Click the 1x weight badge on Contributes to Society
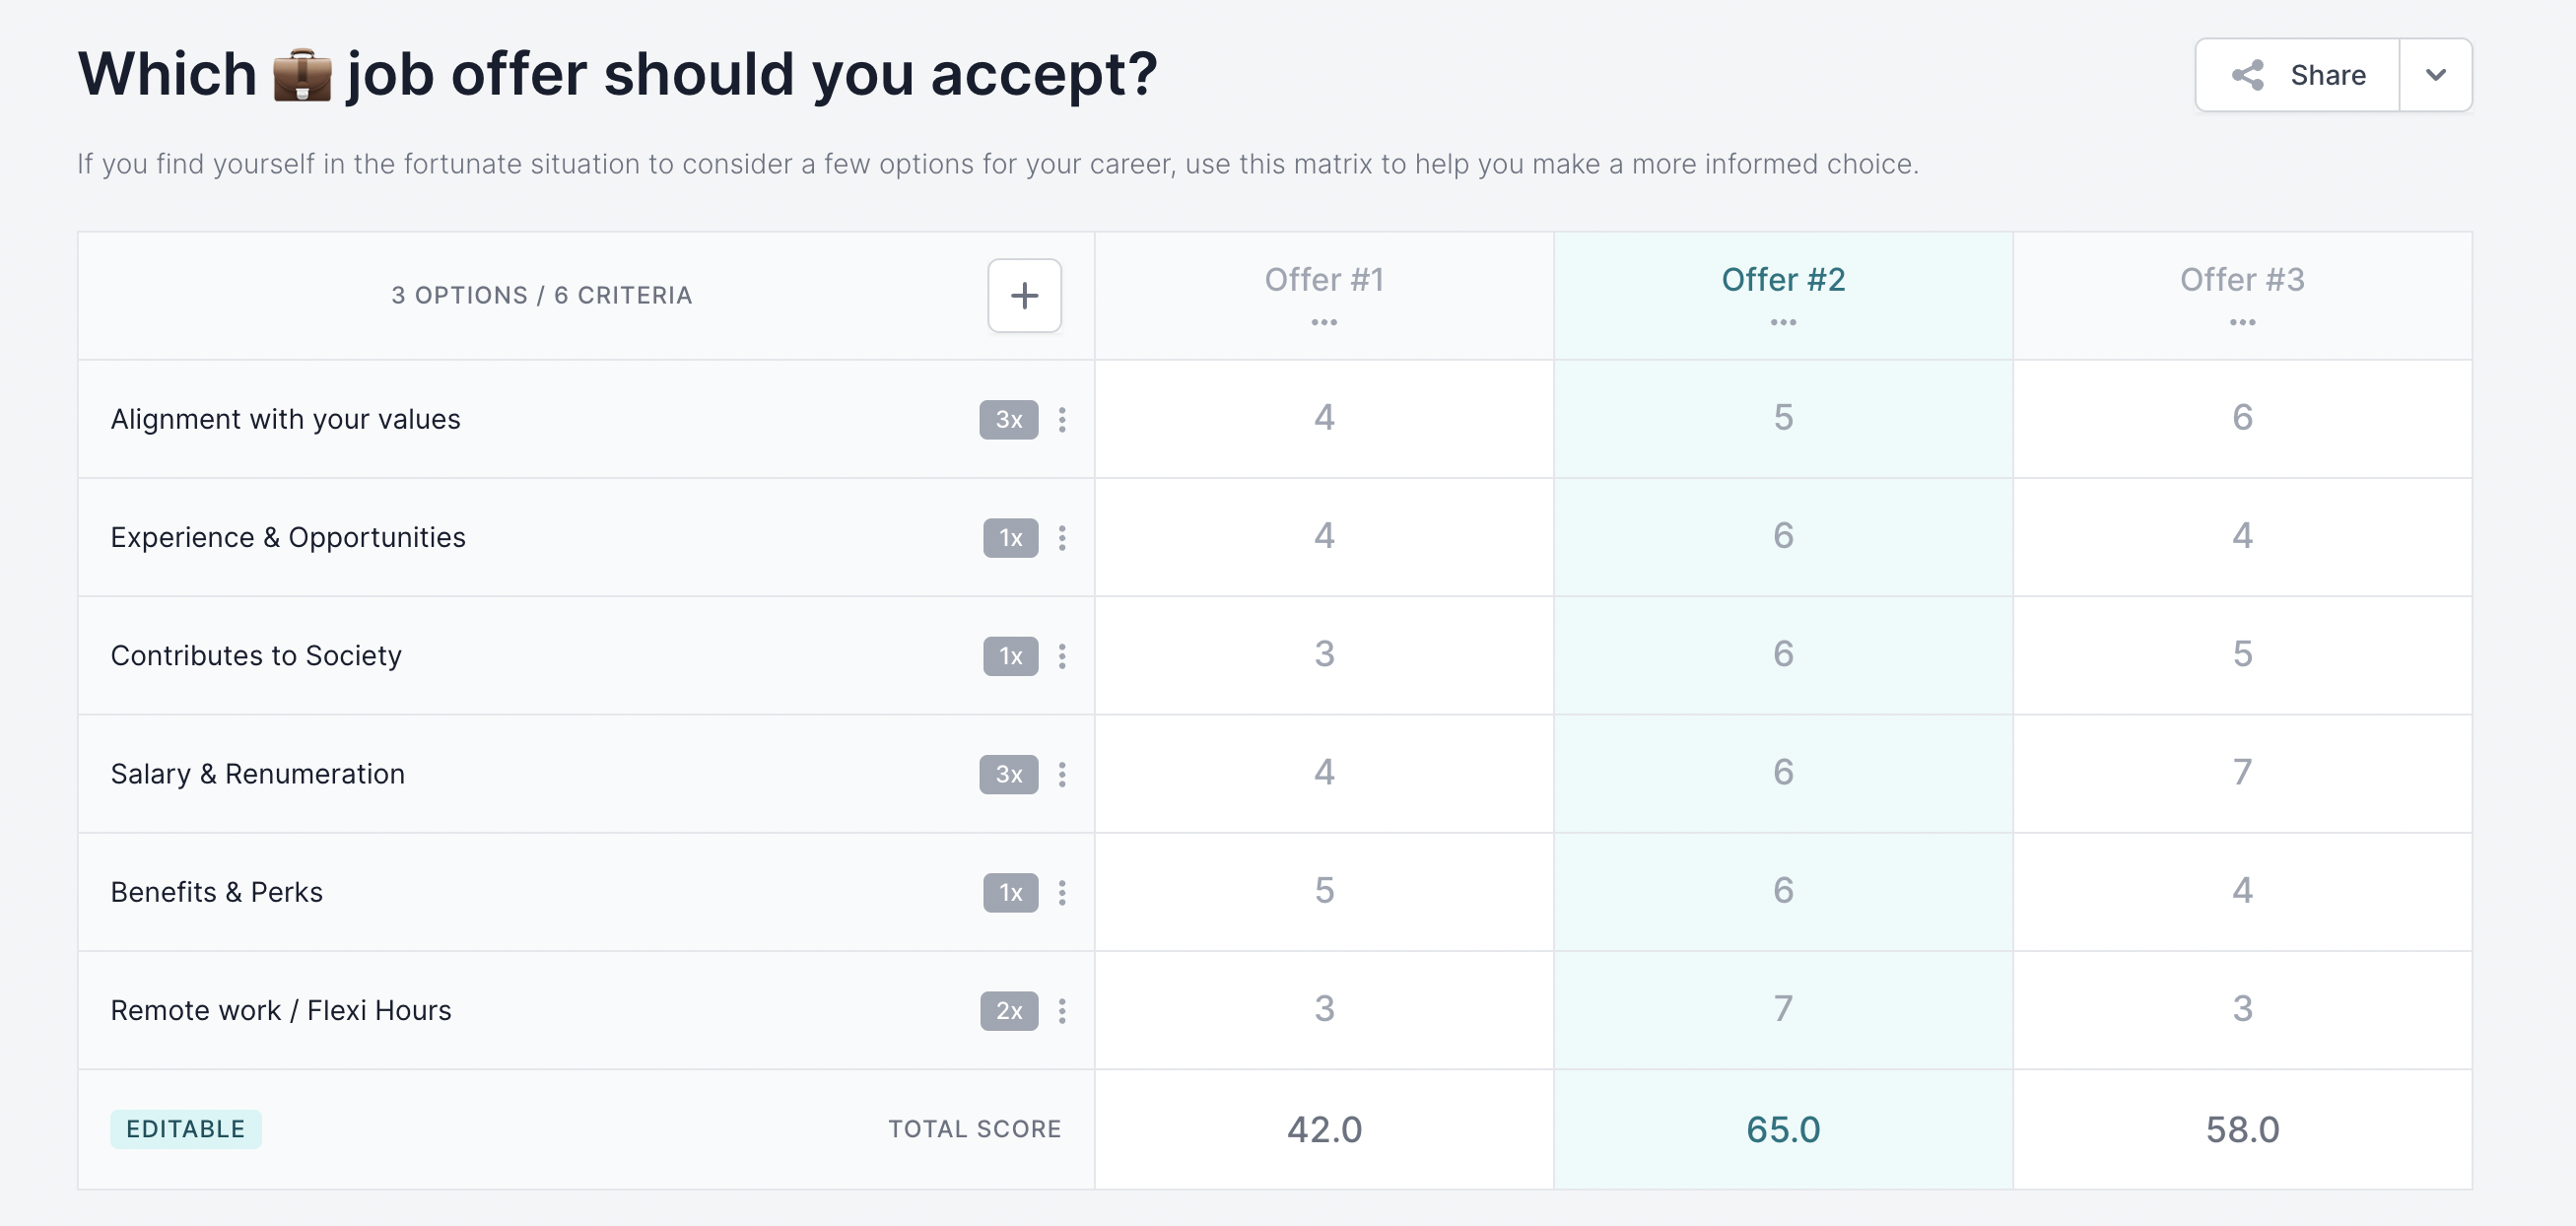 click(x=1011, y=656)
